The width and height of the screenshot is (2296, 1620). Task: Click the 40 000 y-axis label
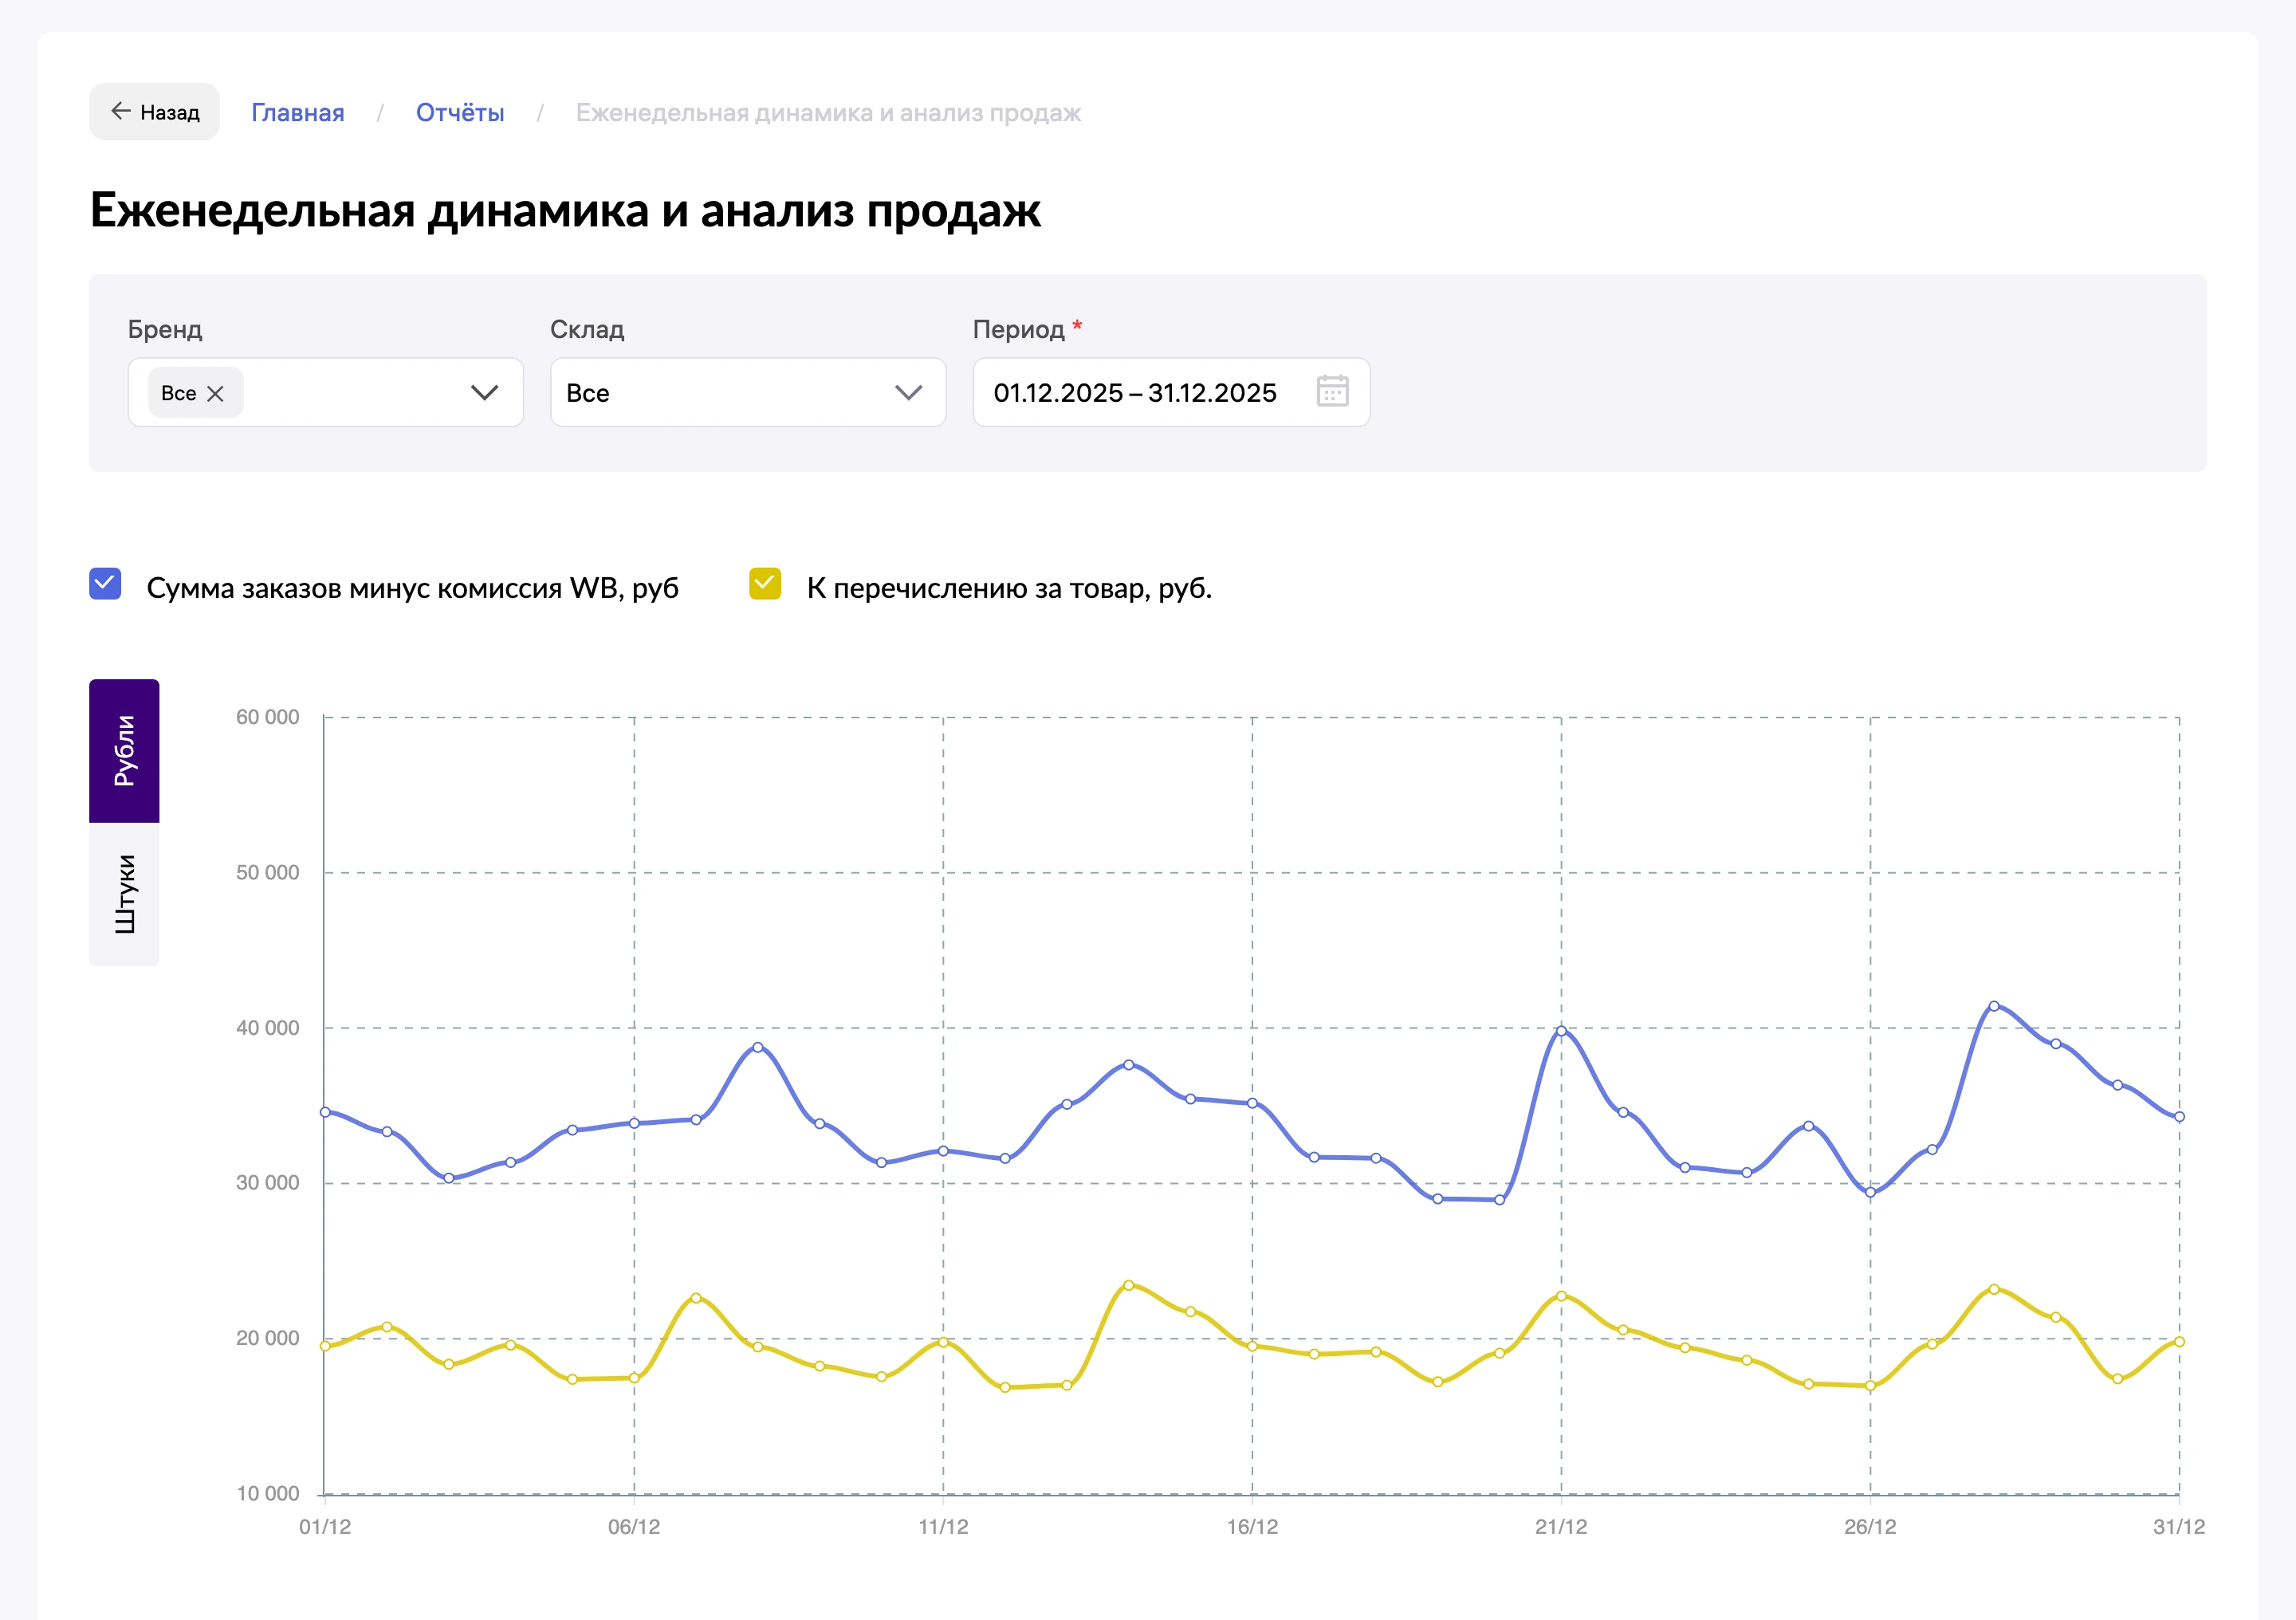[x=267, y=1028]
